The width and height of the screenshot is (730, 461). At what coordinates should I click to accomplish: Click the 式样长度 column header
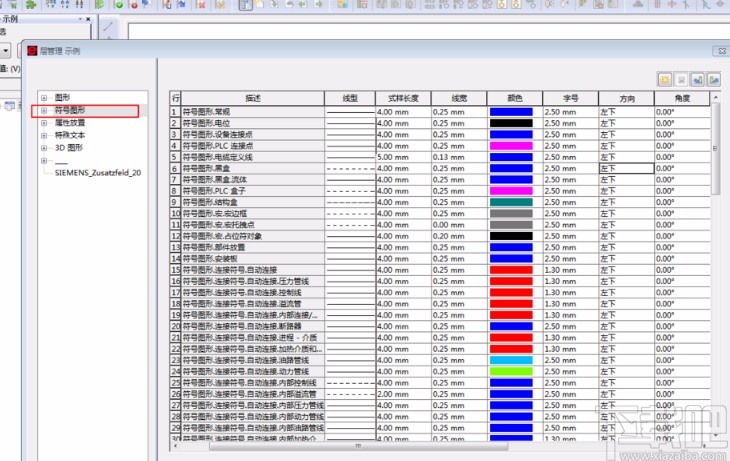(403, 98)
